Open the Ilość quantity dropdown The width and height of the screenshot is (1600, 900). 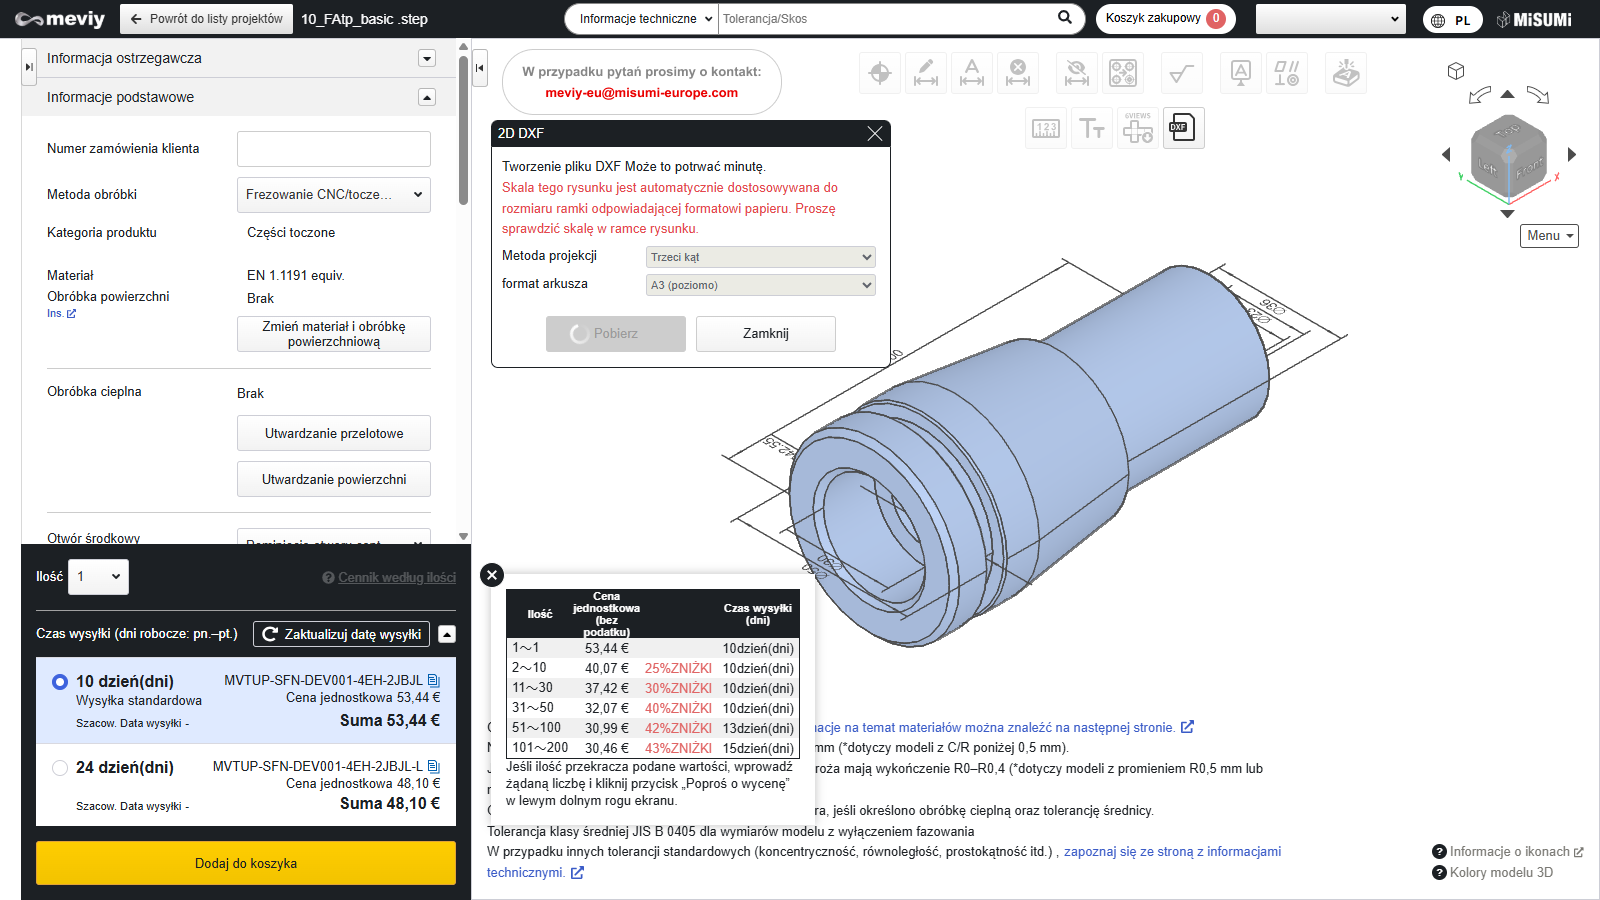click(x=98, y=577)
